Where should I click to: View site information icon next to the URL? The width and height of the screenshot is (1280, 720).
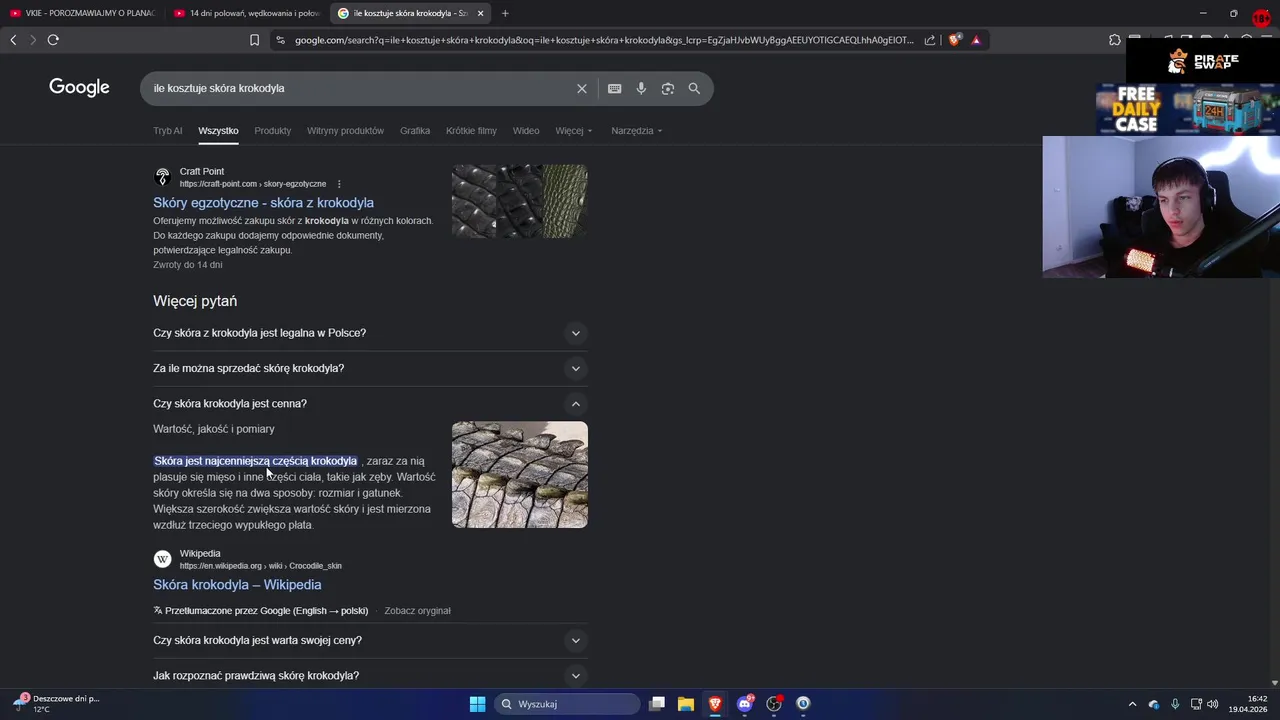[280, 40]
